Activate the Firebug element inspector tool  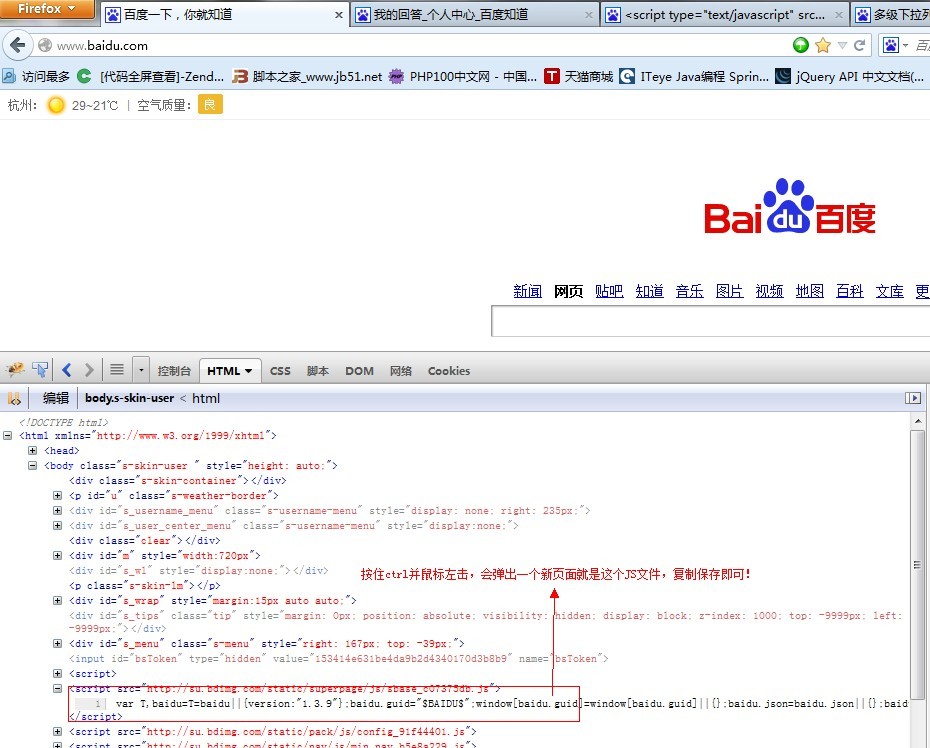point(40,370)
